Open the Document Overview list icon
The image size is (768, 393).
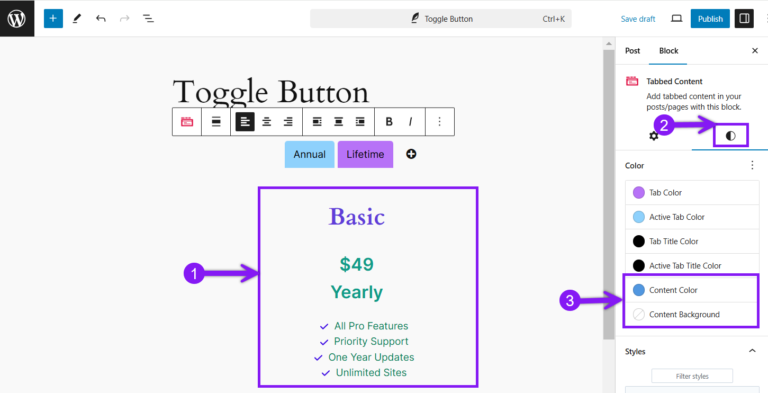pos(148,19)
